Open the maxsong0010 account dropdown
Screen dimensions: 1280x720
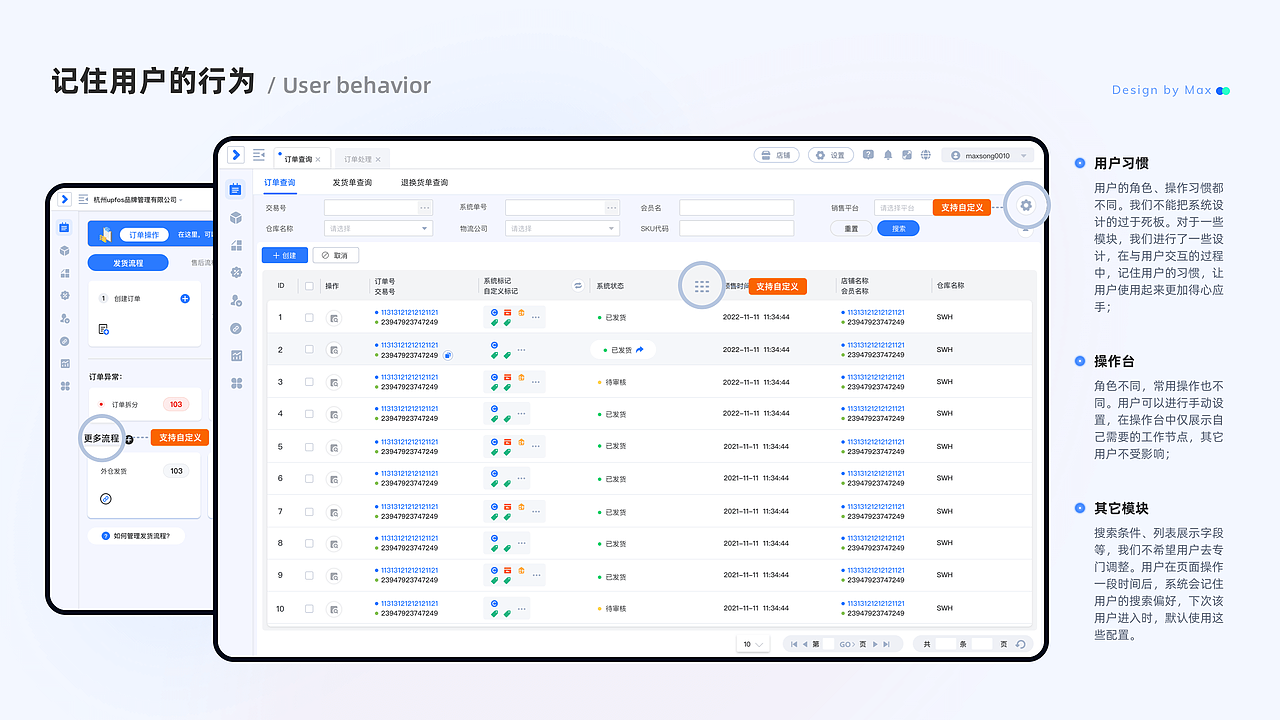pos(988,155)
